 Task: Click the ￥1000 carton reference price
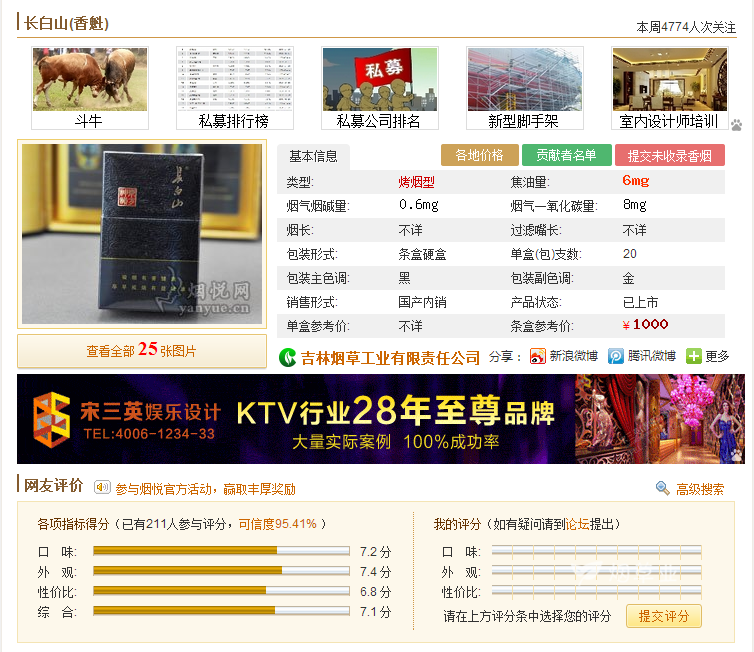[645, 325]
